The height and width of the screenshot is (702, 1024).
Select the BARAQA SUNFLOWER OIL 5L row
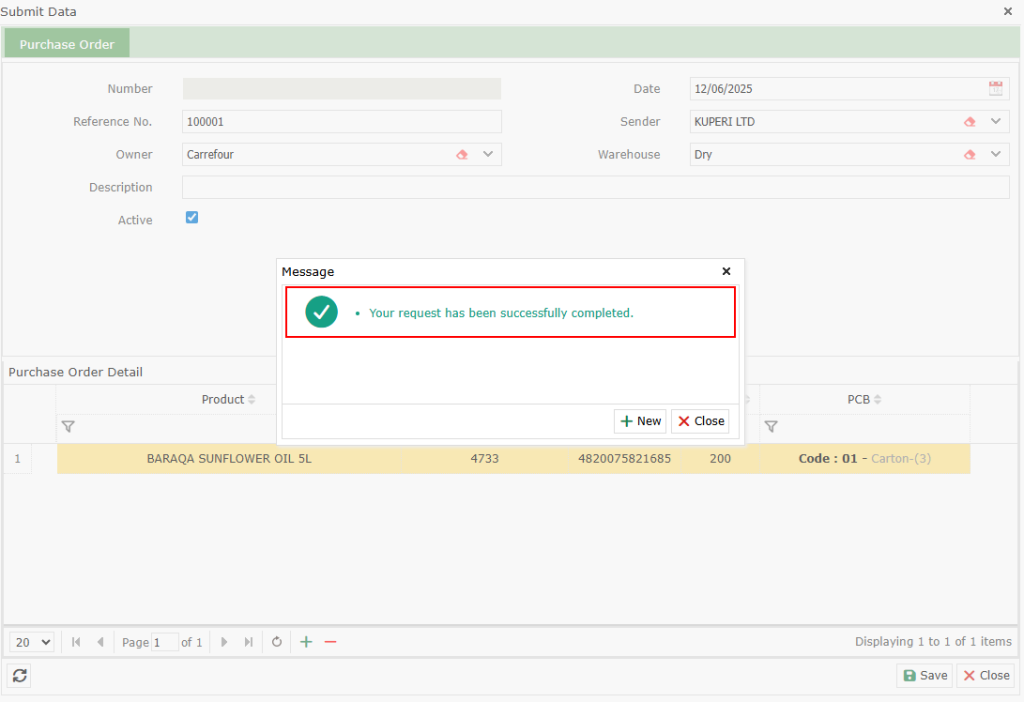[229, 459]
